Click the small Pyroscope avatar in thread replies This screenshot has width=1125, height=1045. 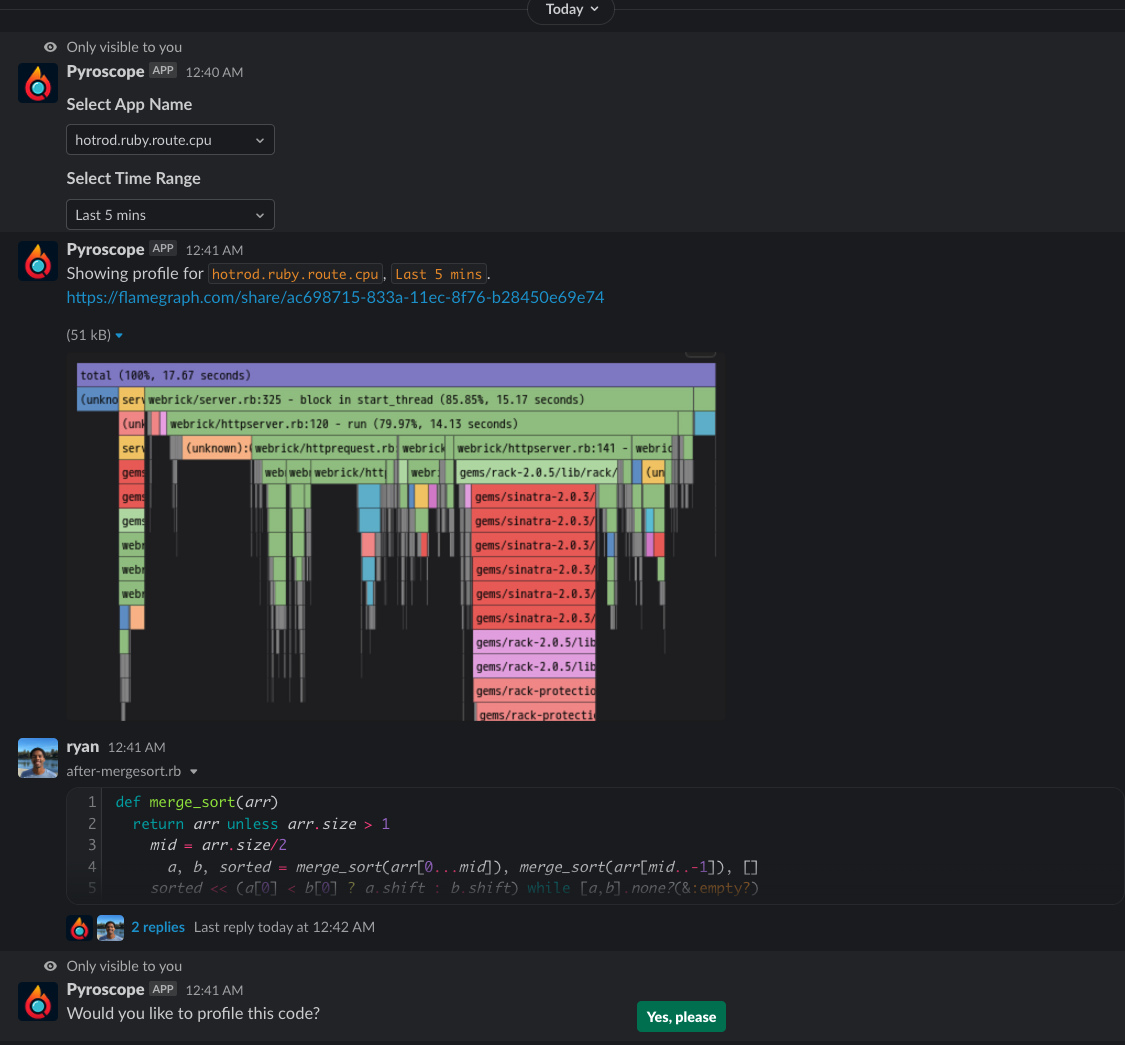click(x=80, y=927)
